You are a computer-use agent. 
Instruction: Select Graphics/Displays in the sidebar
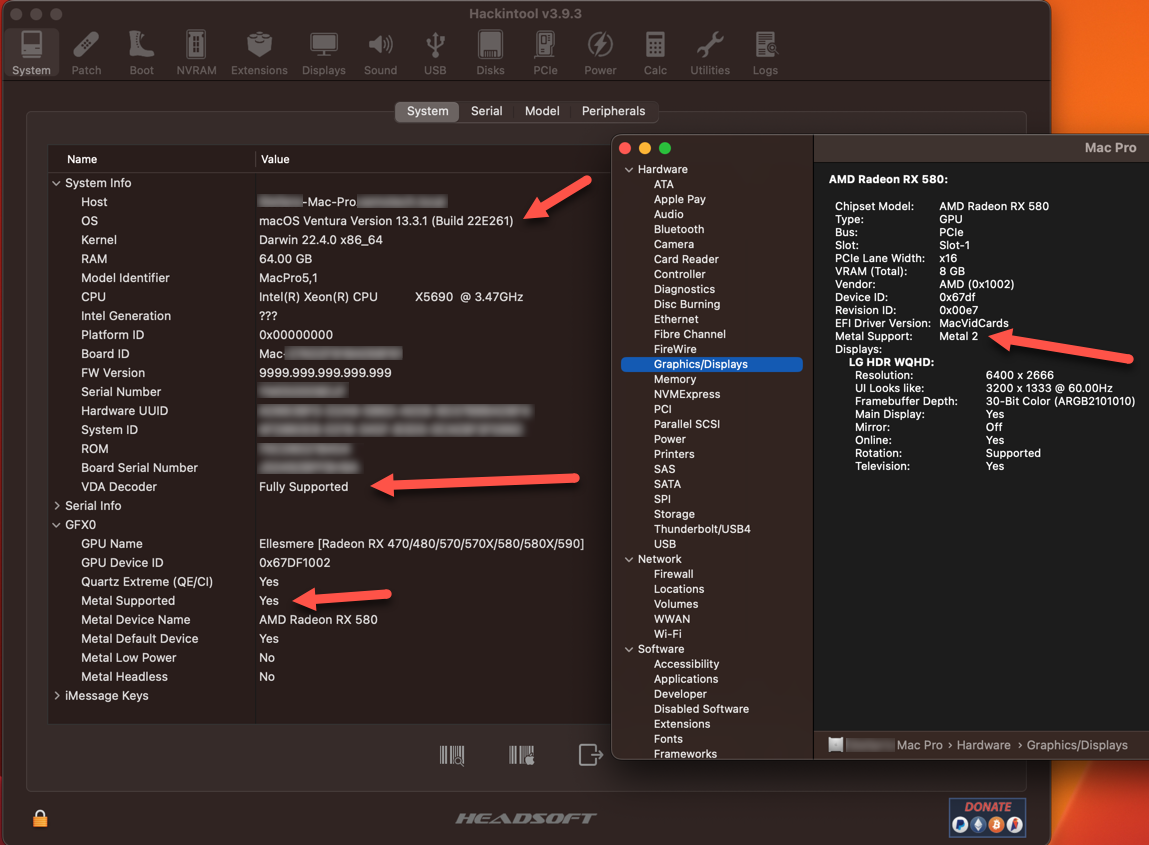click(x=712, y=364)
